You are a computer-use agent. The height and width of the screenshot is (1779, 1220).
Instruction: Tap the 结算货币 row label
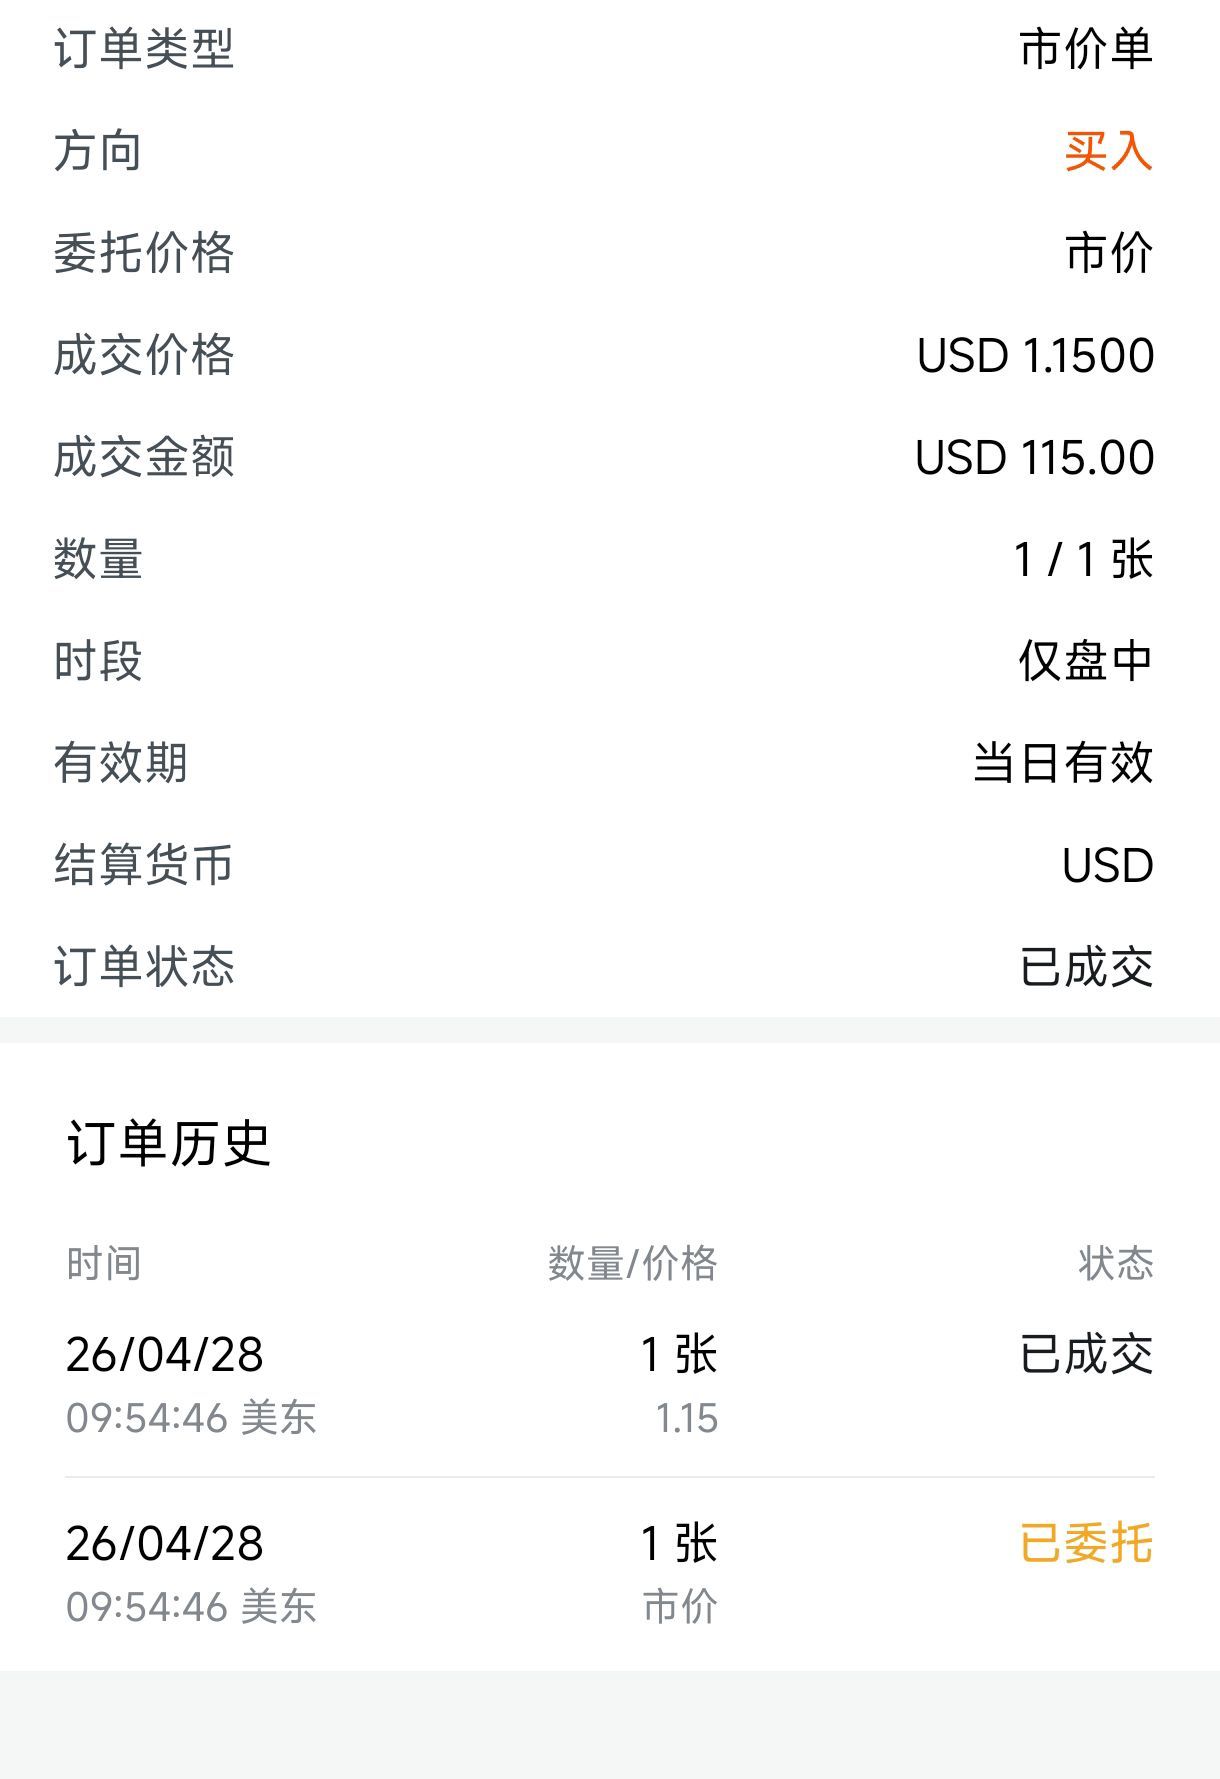(144, 865)
